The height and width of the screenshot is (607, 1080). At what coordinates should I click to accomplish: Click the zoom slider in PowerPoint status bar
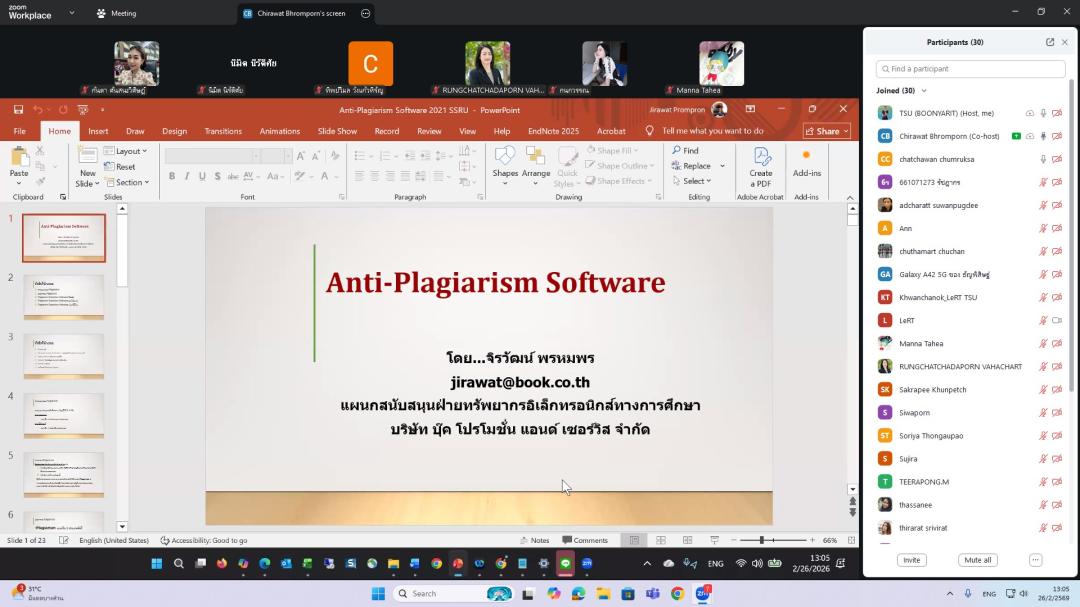(761, 540)
